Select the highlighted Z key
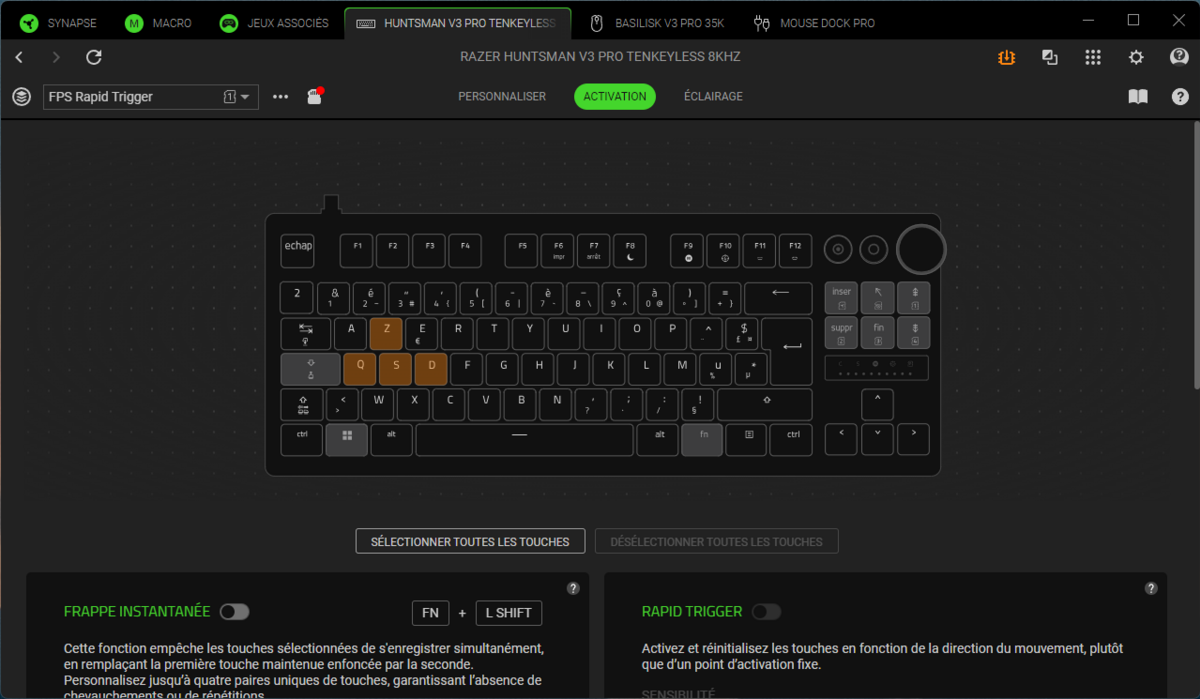Viewport: 1200px width, 699px height. 386,334
